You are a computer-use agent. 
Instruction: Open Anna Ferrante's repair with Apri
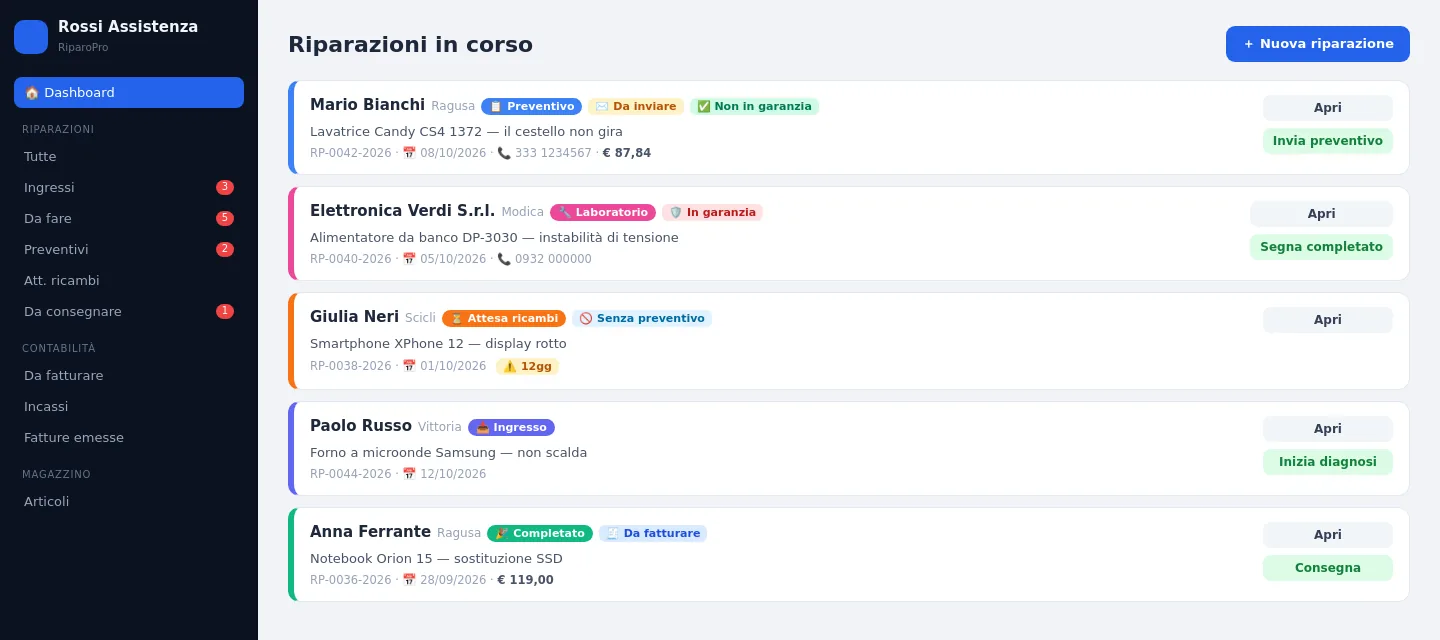point(1328,535)
